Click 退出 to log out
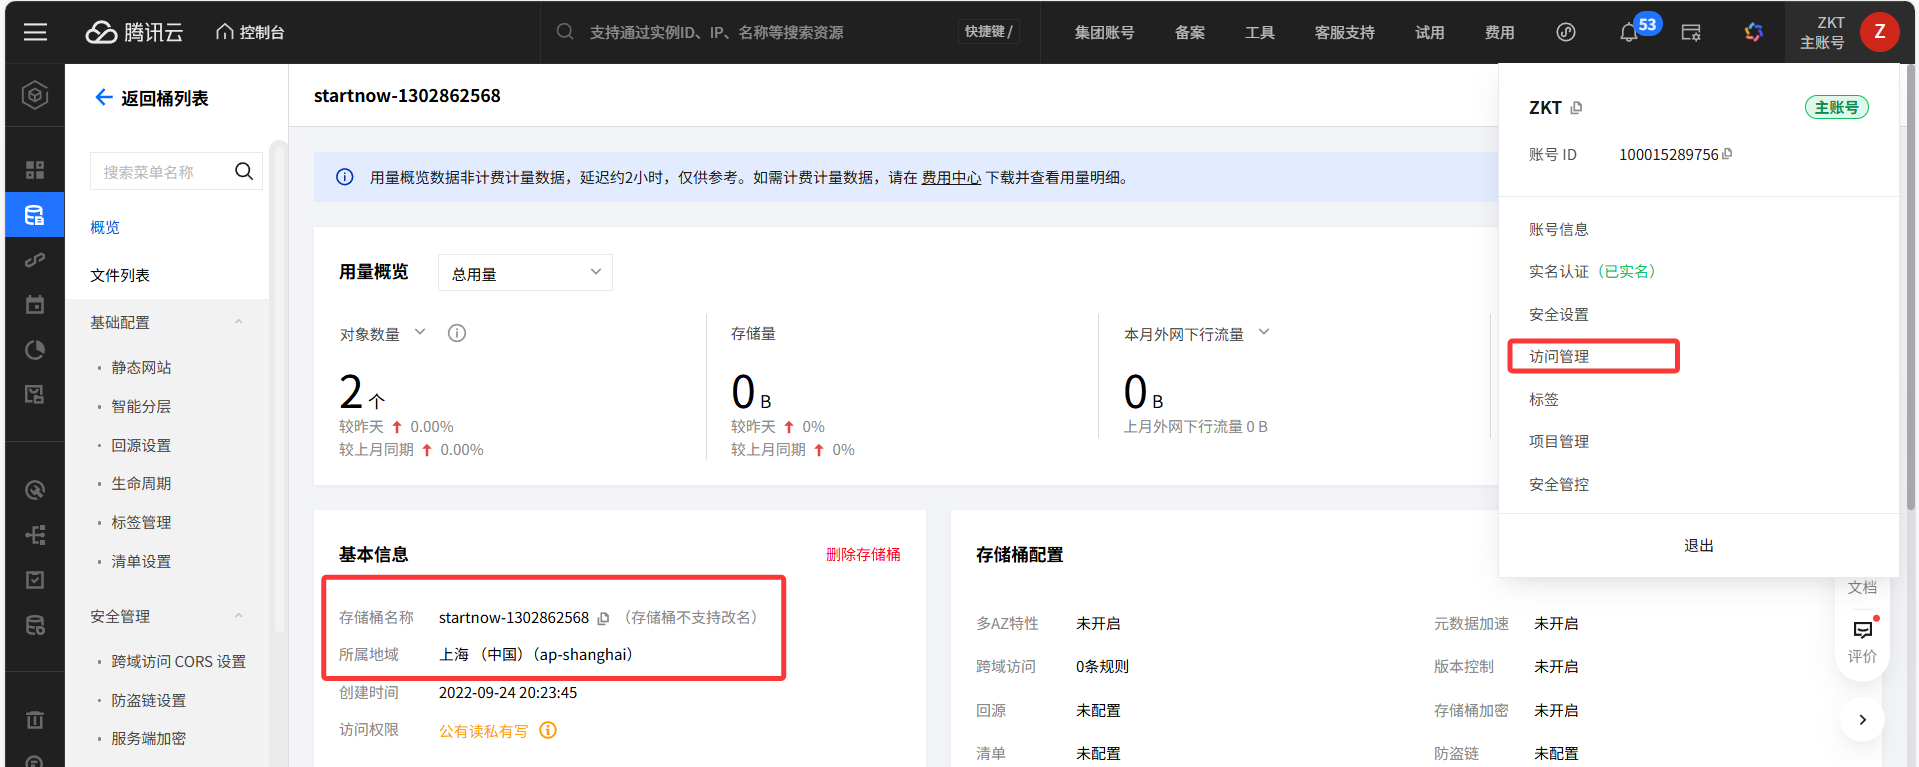The image size is (1919, 767). pyautogui.click(x=1698, y=546)
